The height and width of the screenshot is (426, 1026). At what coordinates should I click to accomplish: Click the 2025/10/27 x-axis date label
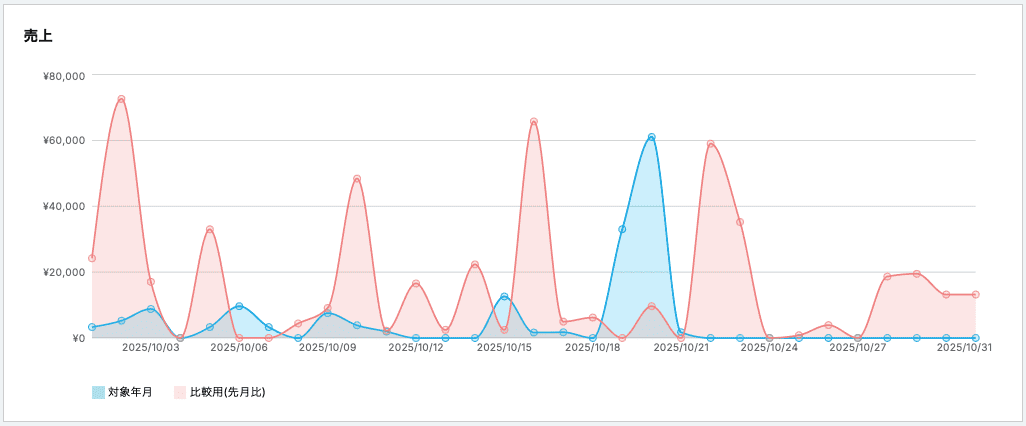coord(858,348)
